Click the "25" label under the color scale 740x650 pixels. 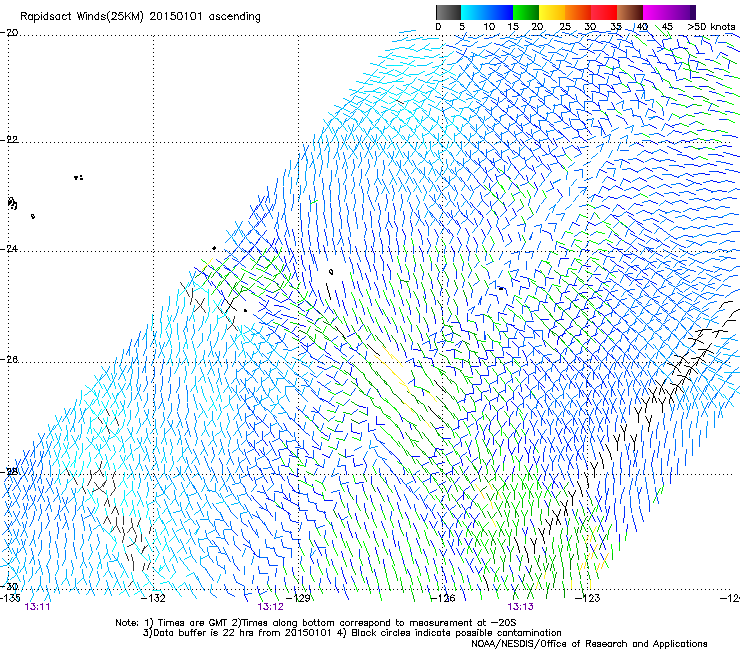coord(565,27)
